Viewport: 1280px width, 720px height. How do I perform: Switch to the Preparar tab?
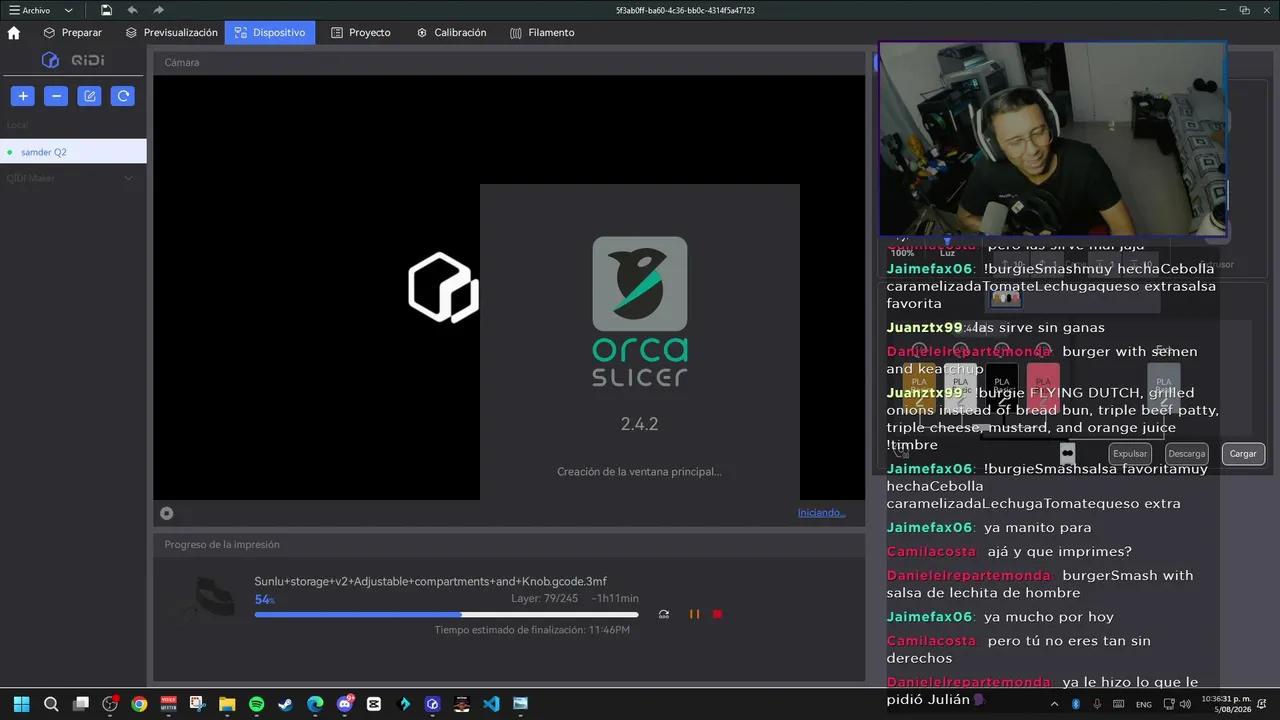pos(72,32)
